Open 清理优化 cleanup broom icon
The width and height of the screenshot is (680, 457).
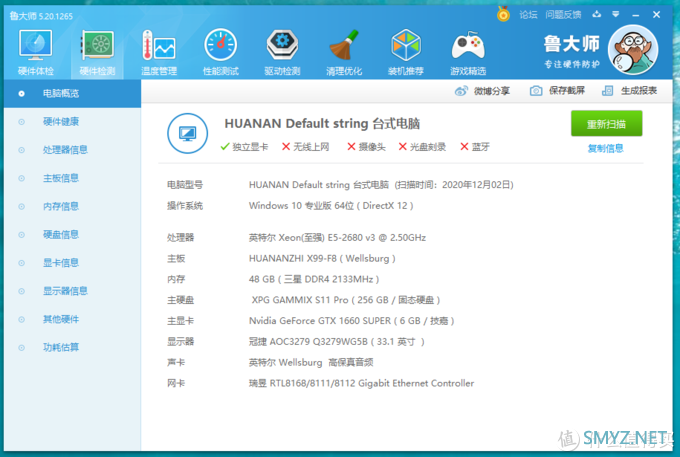(x=344, y=52)
